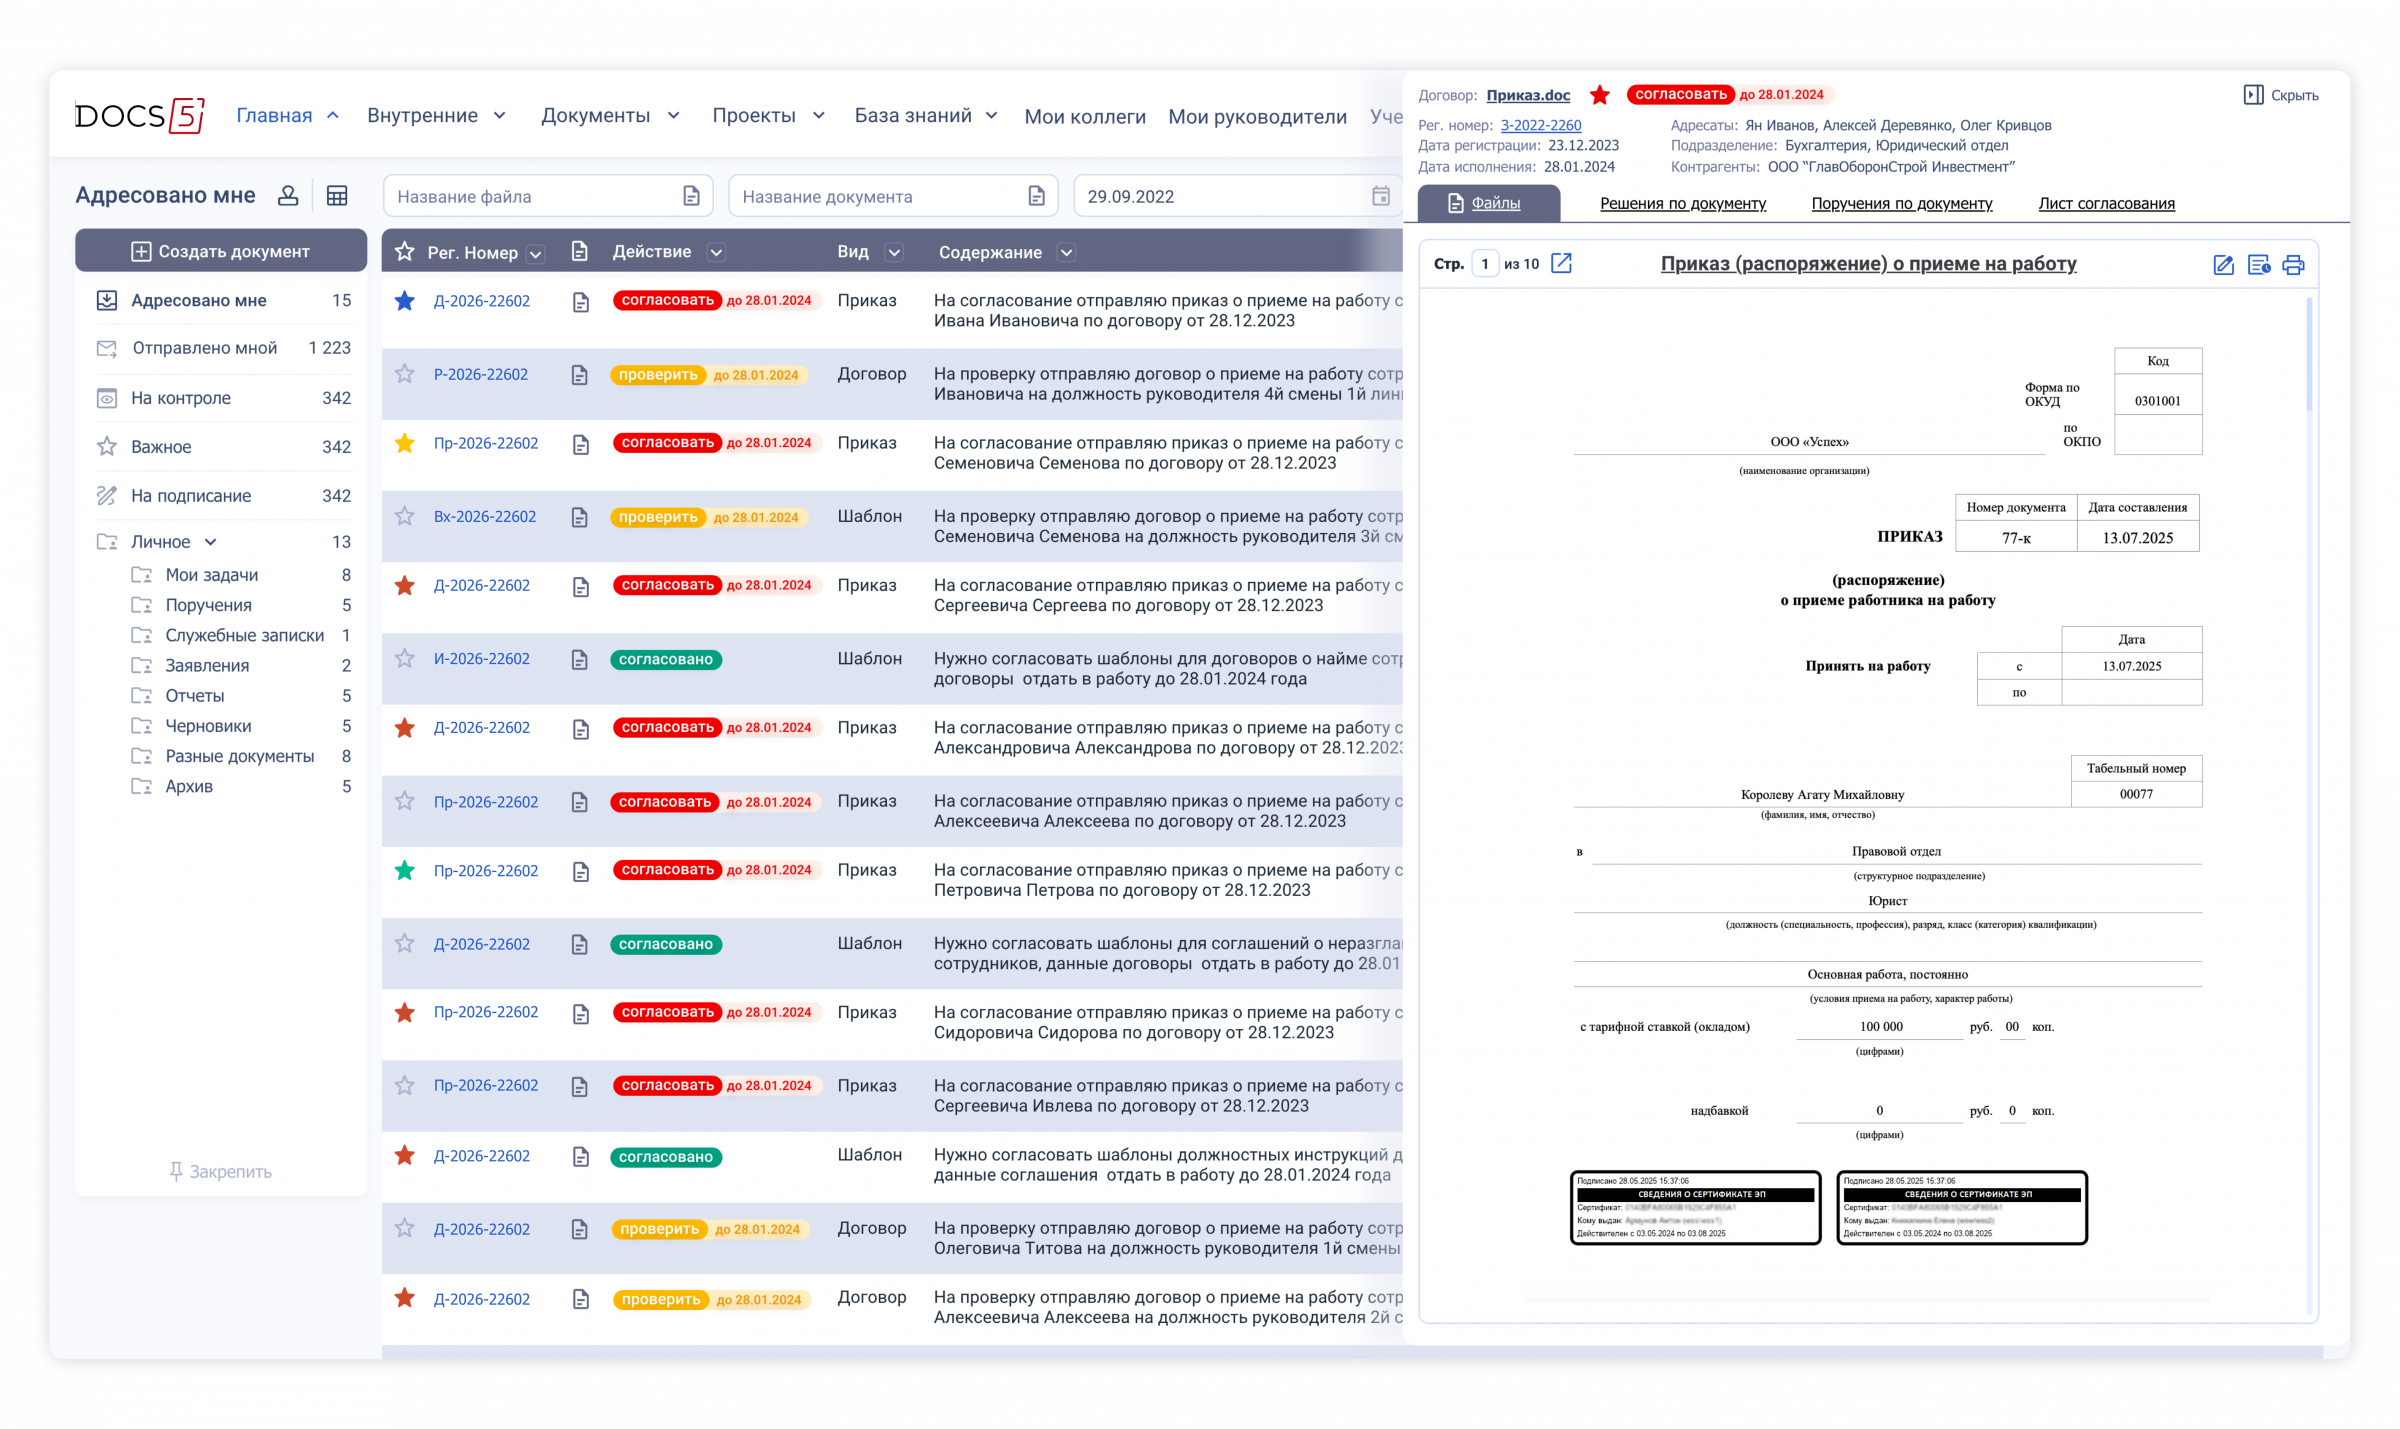Click file icon in Р-2026-22602 row

(x=579, y=375)
